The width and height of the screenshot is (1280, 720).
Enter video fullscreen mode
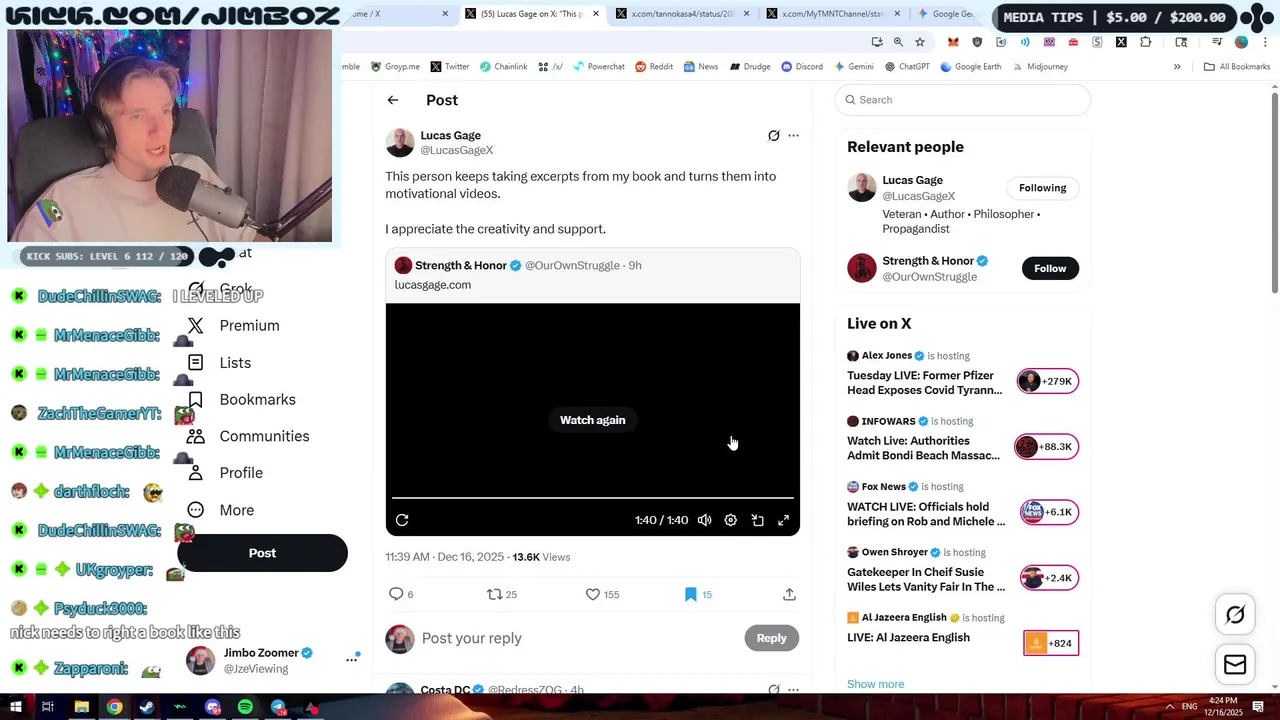tap(784, 520)
